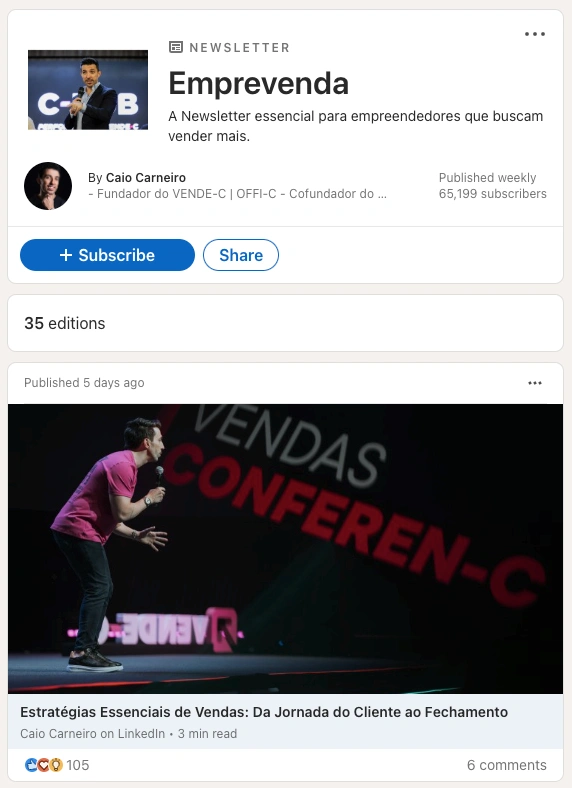Click the like reaction icon under article

coord(31,765)
